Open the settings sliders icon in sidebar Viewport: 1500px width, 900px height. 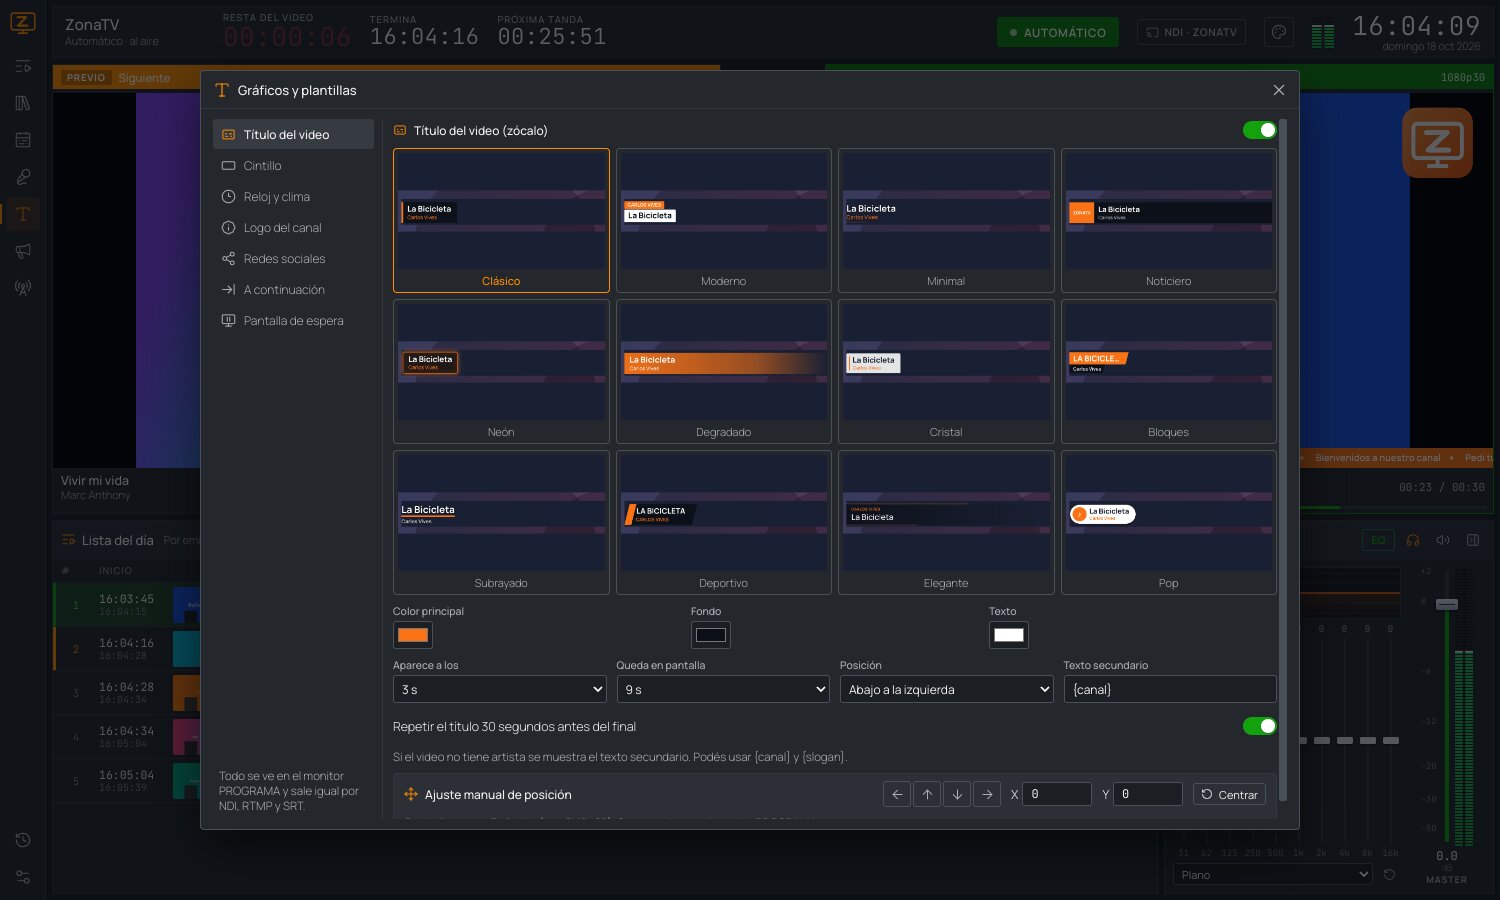23,877
